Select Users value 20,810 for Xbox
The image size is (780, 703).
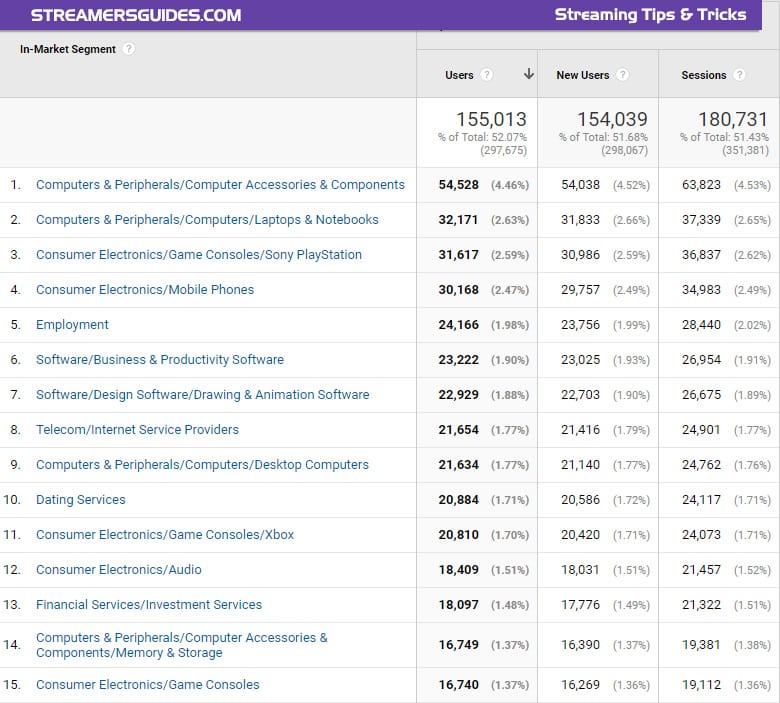pos(458,535)
